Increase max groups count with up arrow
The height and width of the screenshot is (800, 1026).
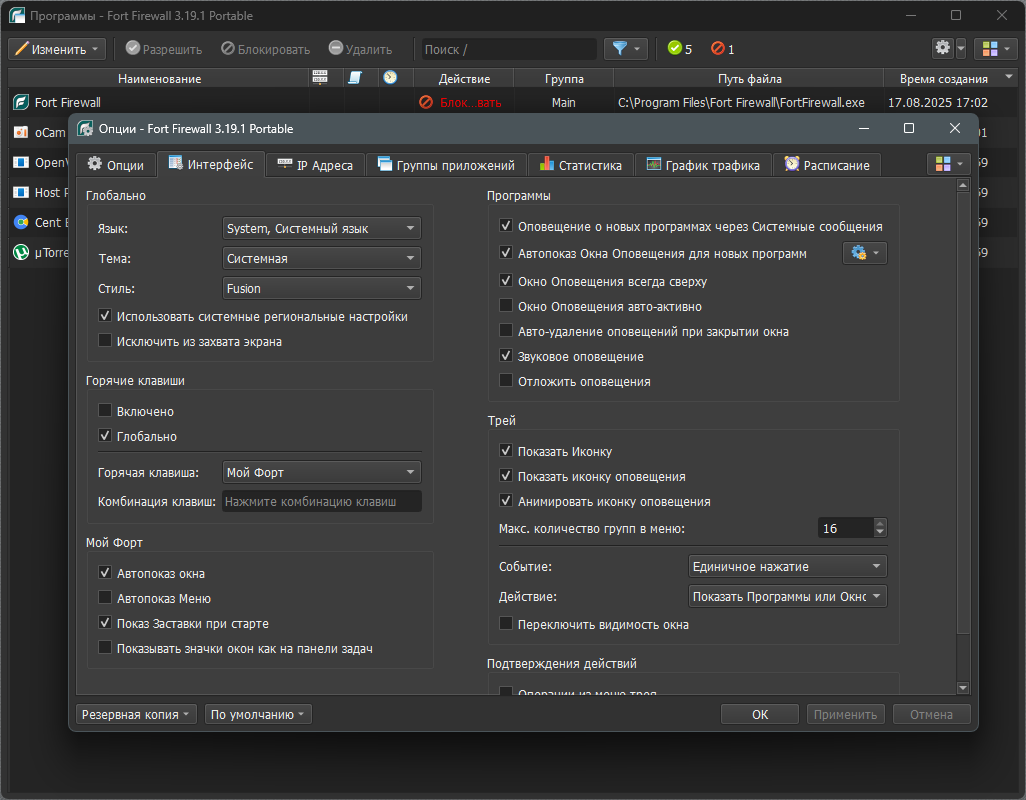point(880,523)
